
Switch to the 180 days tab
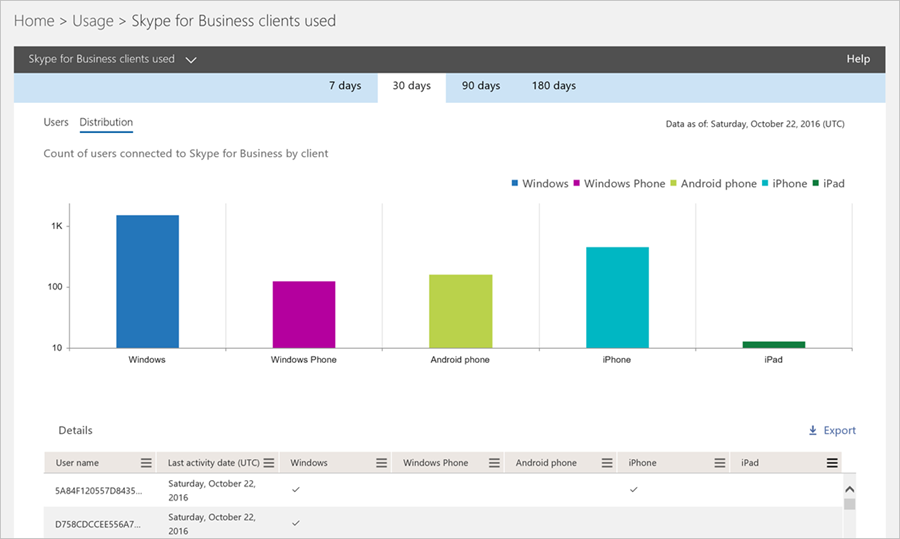point(554,86)
